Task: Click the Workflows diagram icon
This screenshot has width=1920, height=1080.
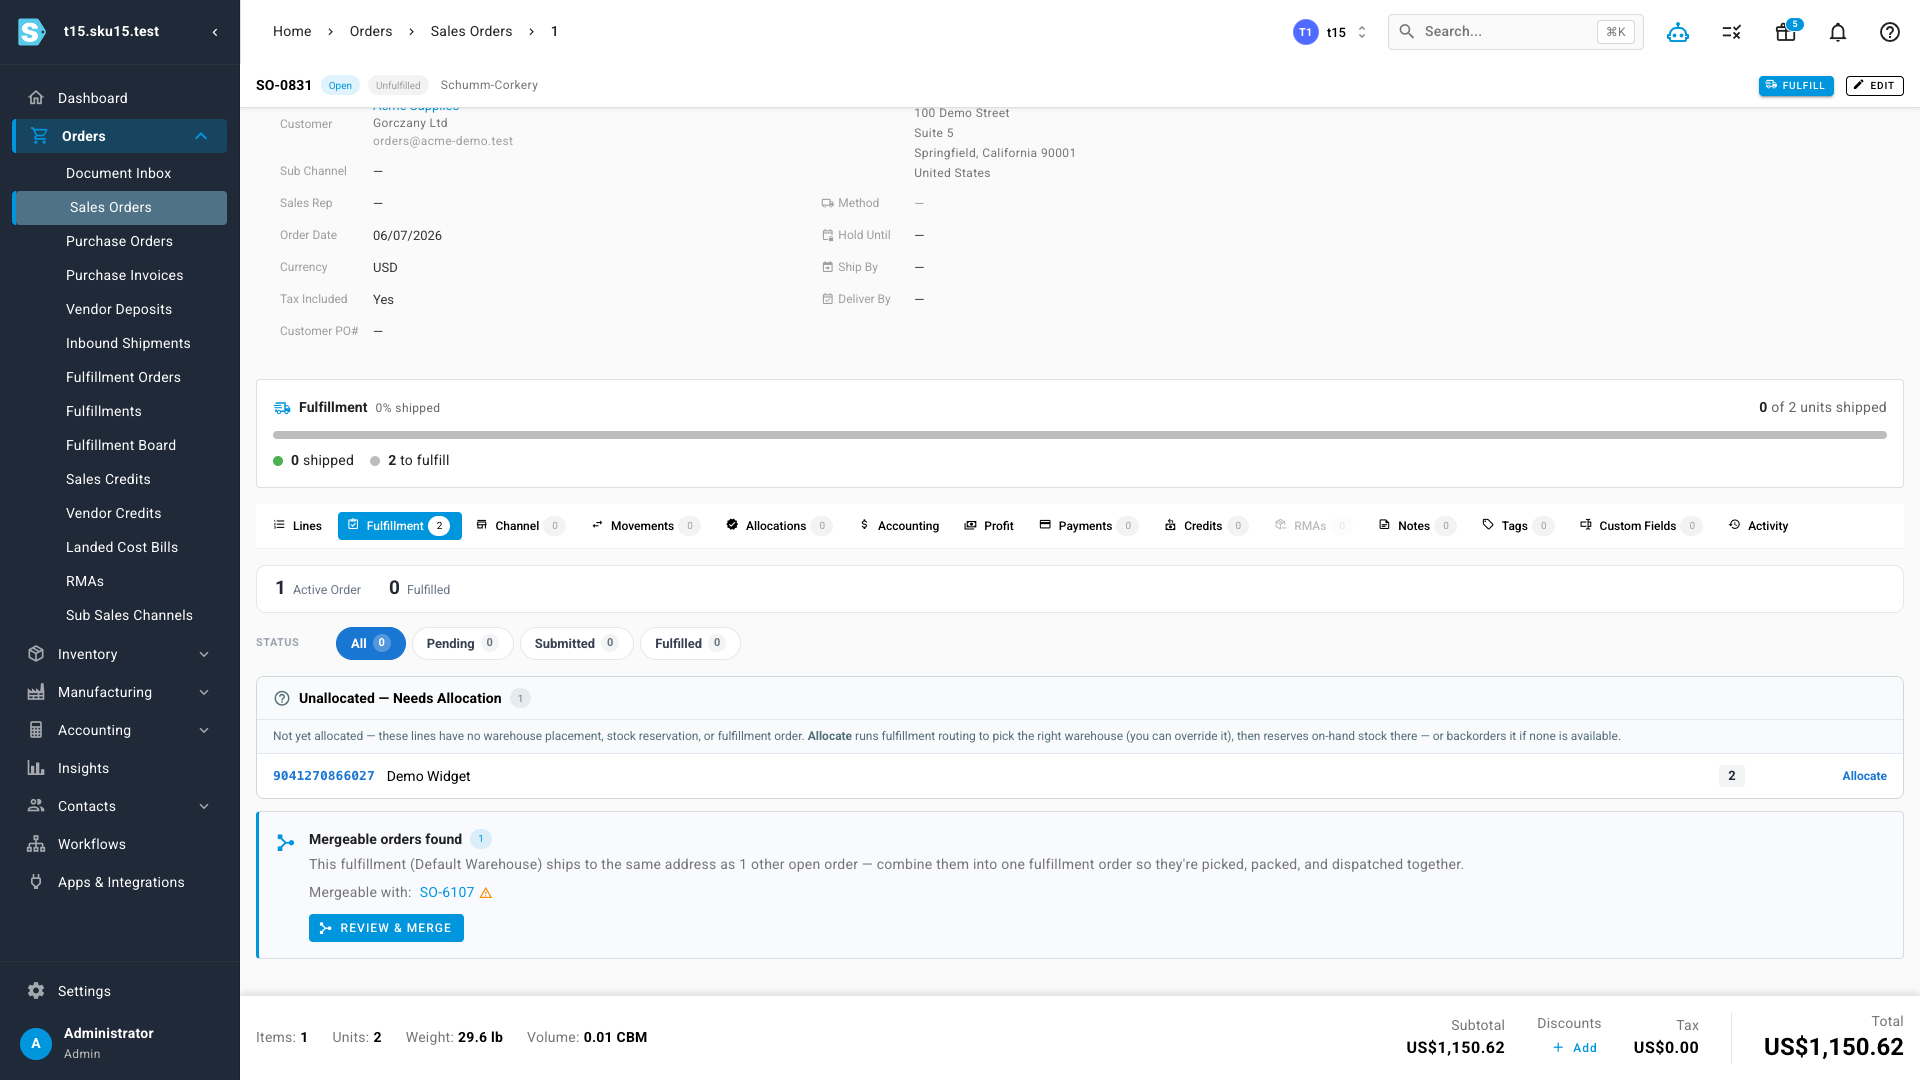Action: point(36,844)
